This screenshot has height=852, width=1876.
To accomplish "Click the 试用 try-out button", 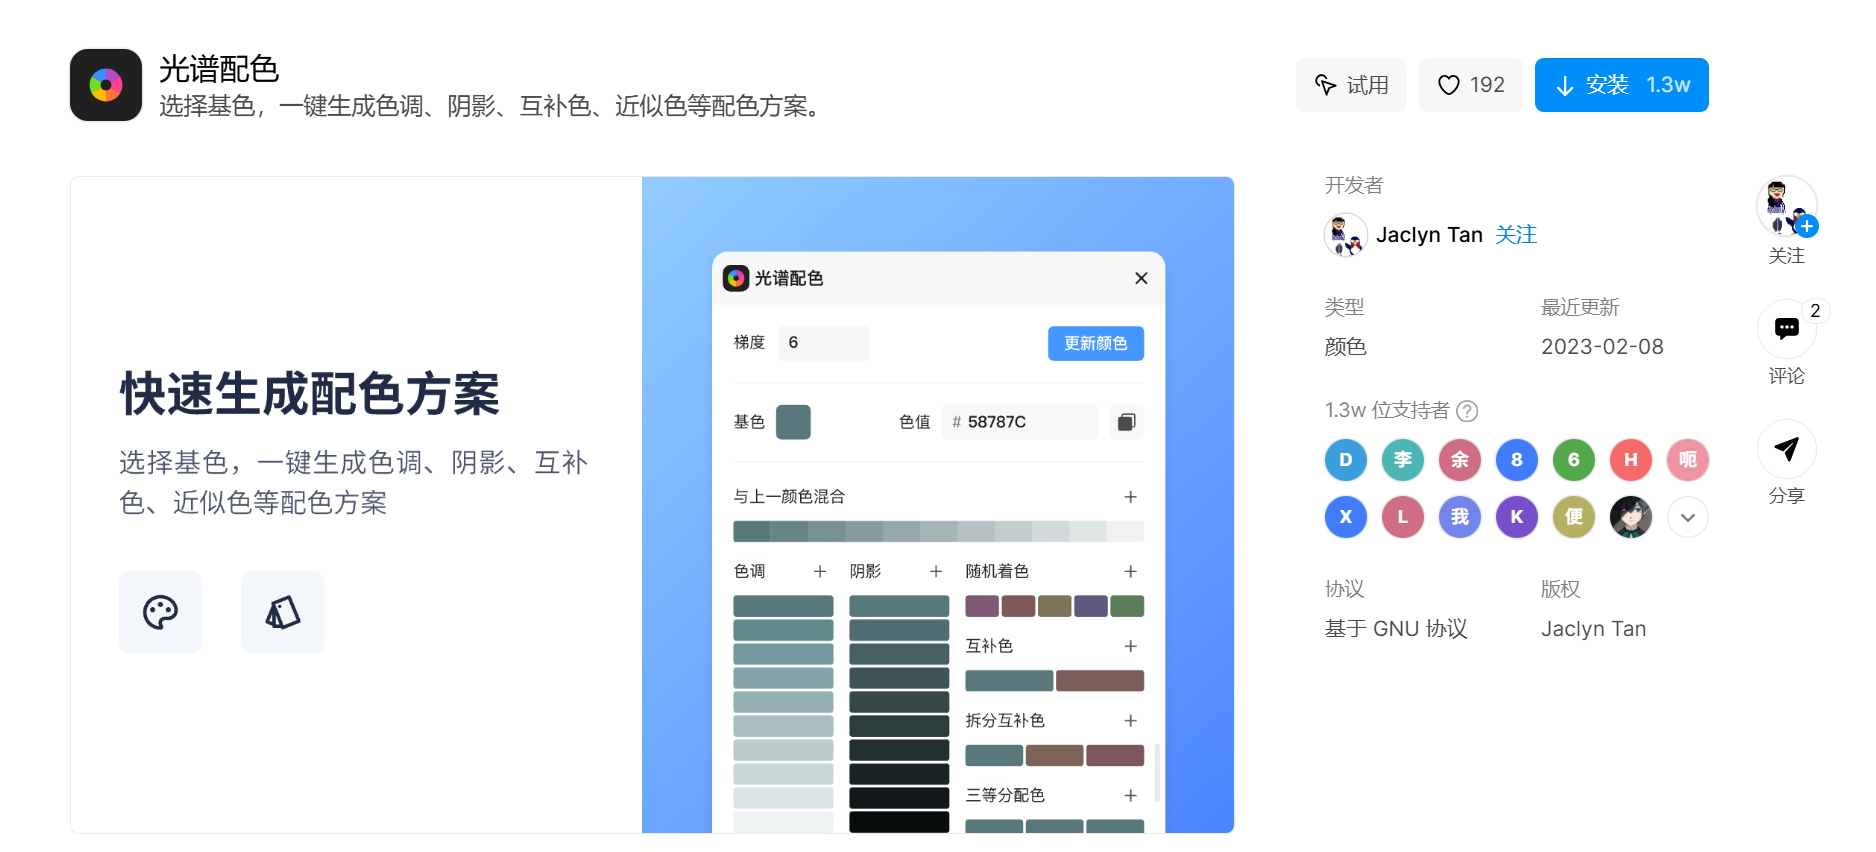I will point(1351,85).
